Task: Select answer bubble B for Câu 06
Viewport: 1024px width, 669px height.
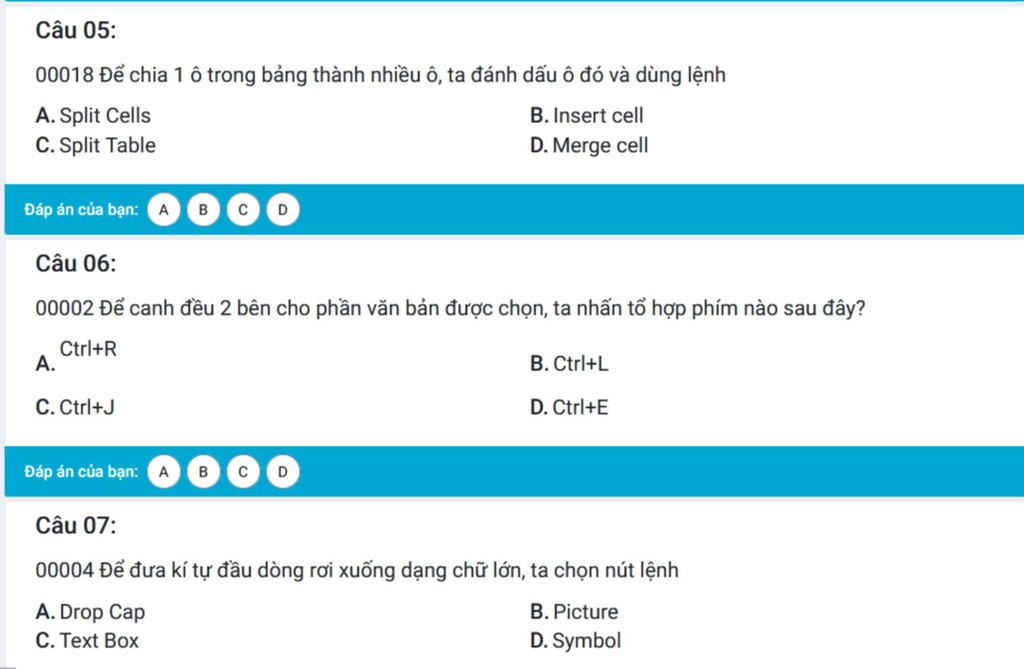Action: point(203,471)
